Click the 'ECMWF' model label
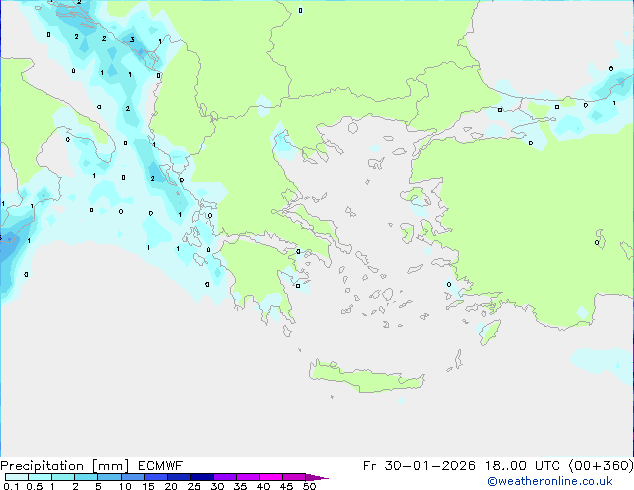This screenshot has width=634, height=490. point(161,466)
